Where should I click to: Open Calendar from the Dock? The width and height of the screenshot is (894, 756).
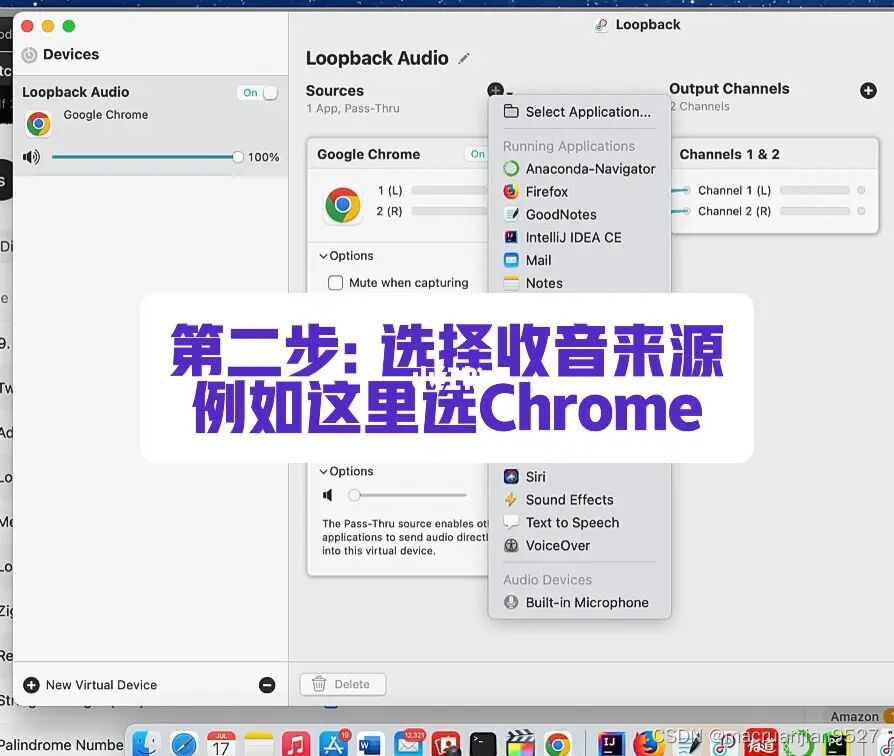(x=221, y=743)
